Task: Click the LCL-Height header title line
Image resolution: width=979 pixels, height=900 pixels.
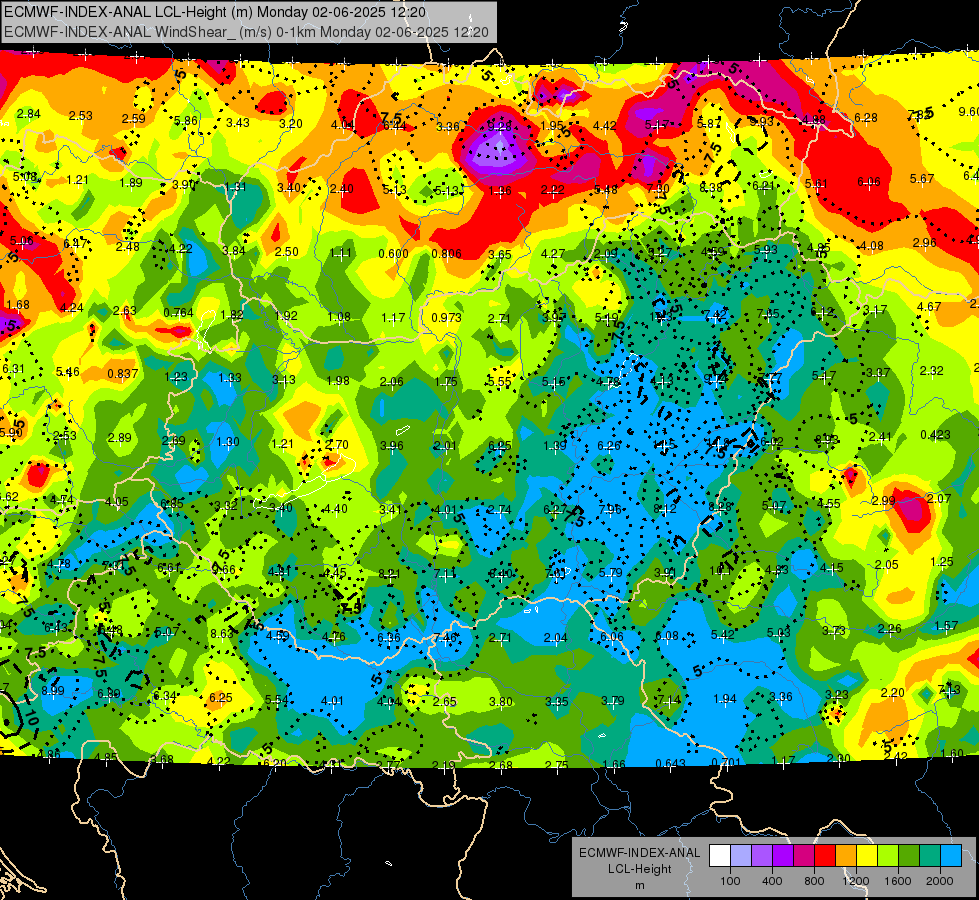Action: (x=215, y=12)
